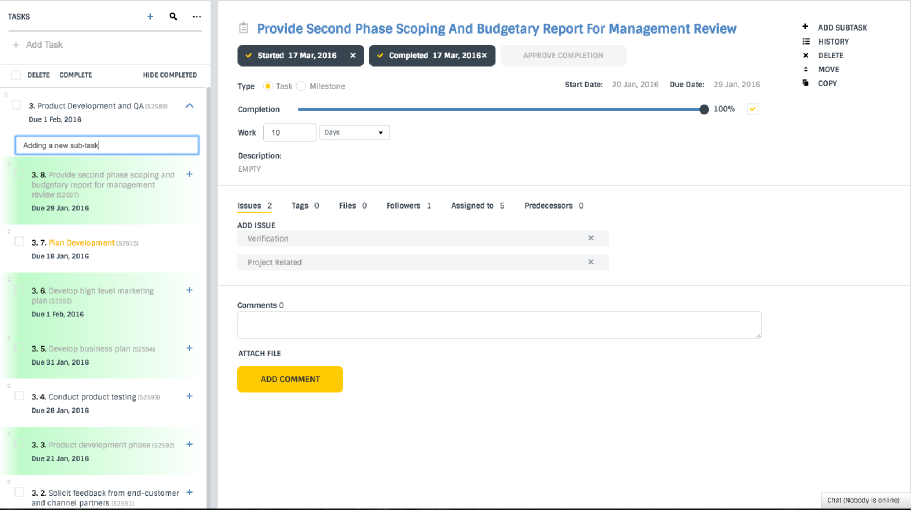
Task: Click the EMPTY description text
Action: coord(249,169)
